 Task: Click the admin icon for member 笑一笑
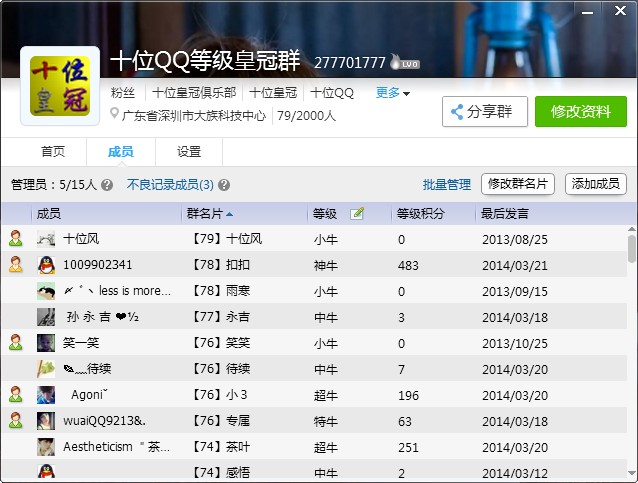tap(16, 343)
